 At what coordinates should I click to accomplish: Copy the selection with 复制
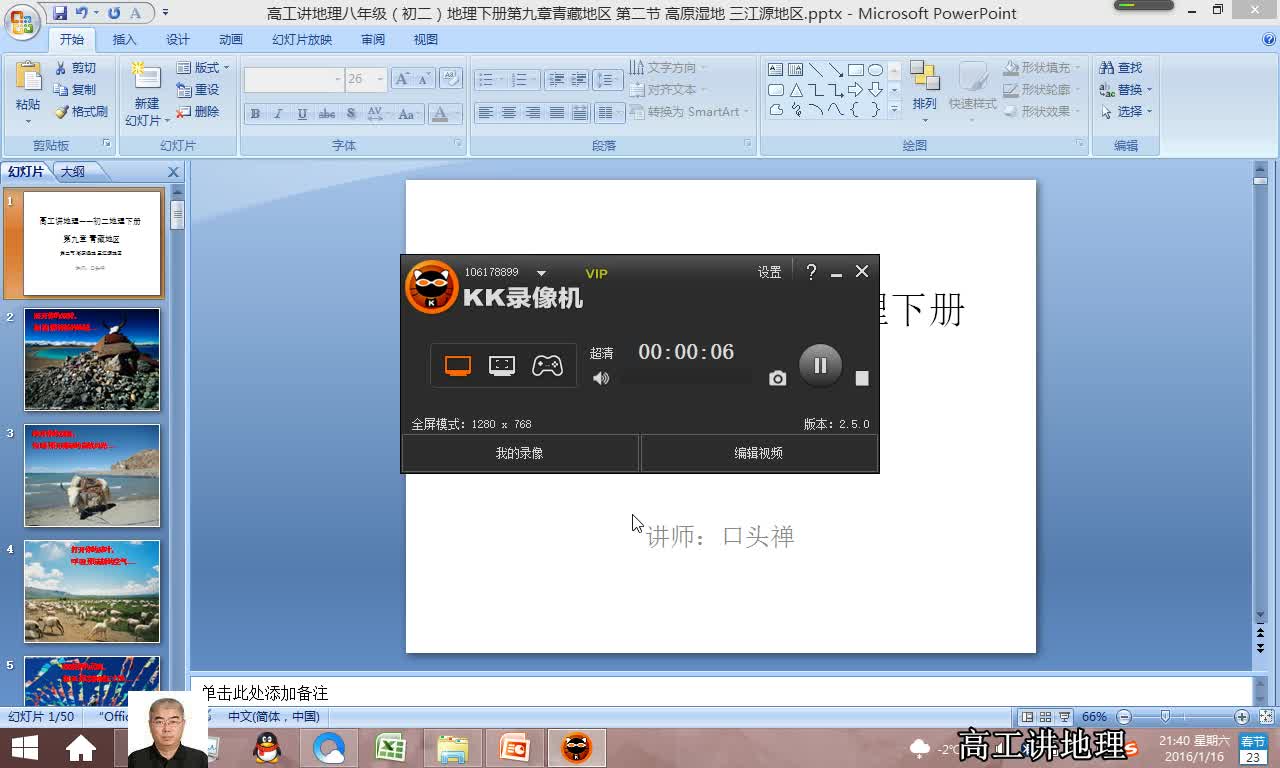coord(76,90)
